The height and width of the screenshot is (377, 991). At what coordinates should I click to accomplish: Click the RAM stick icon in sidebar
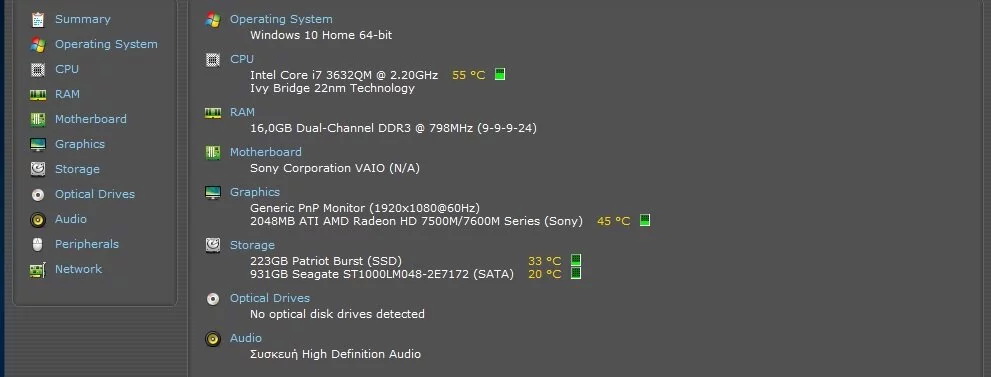38,94
